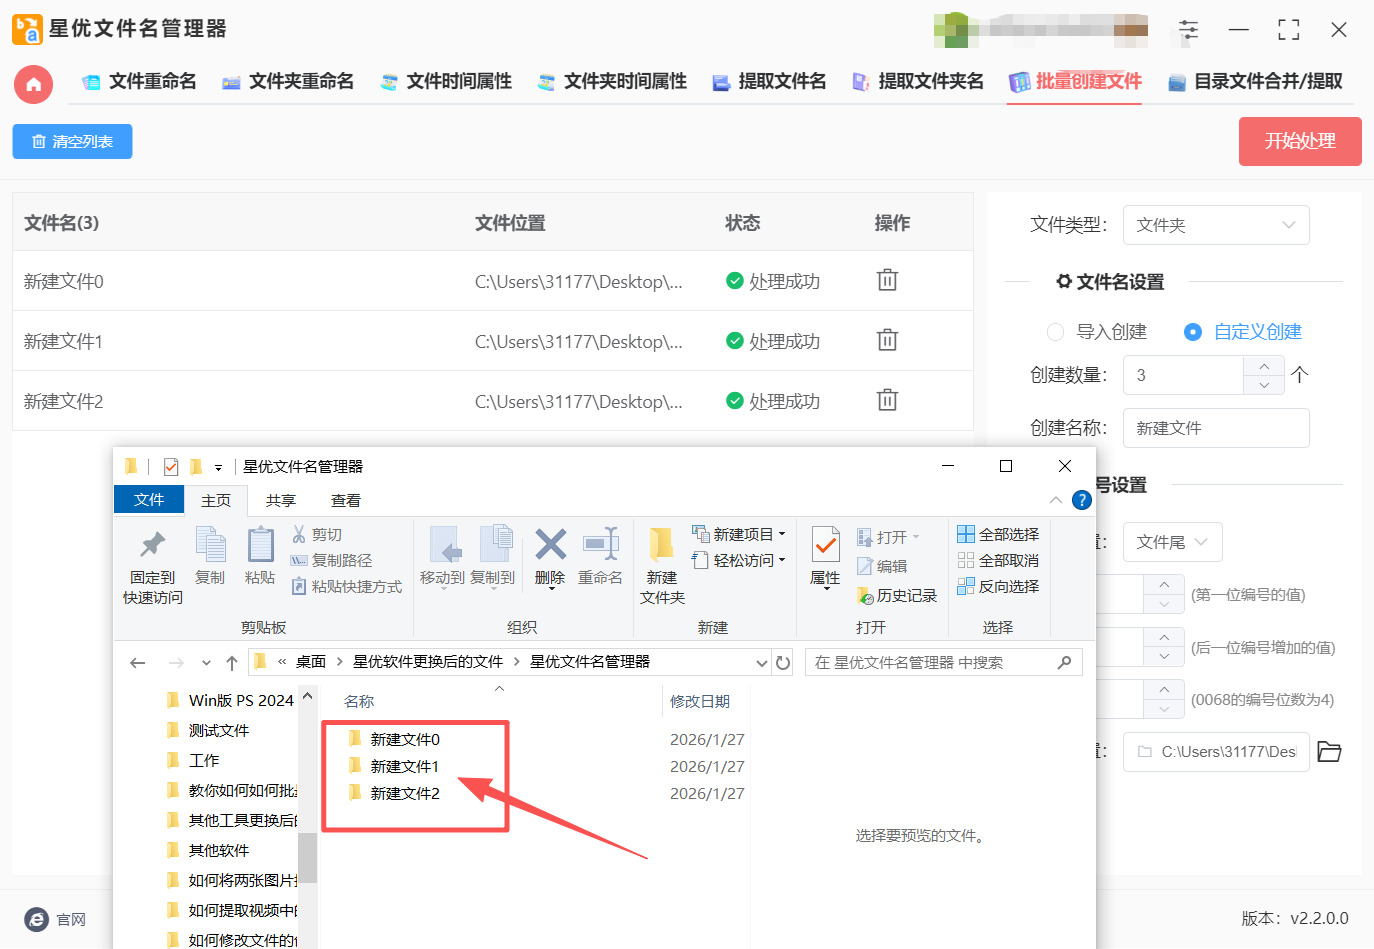Open Explorer quick access toolbar dropdown
Screen dimensions: 1374x949
[218, 467]
